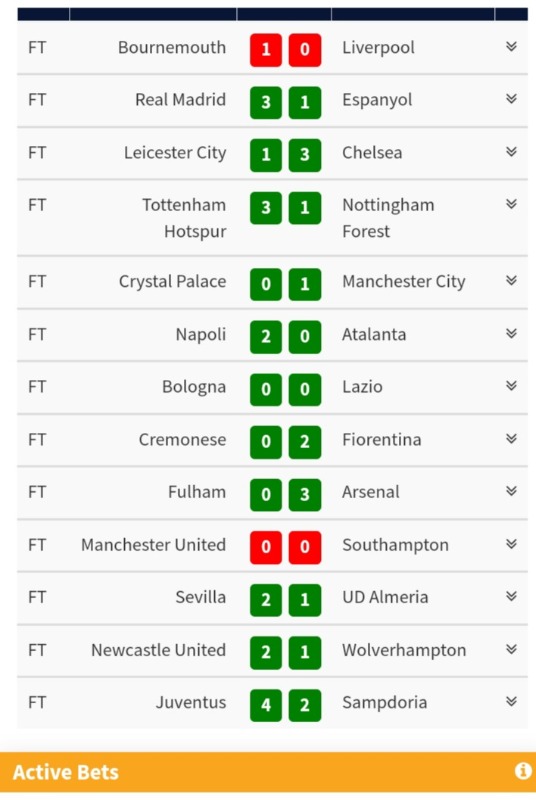Expand the Tottenham Hotspur vs Nottingham Forest row
Image resolution: width=536 pixels, height=800 pixels.
click(511, 205)
